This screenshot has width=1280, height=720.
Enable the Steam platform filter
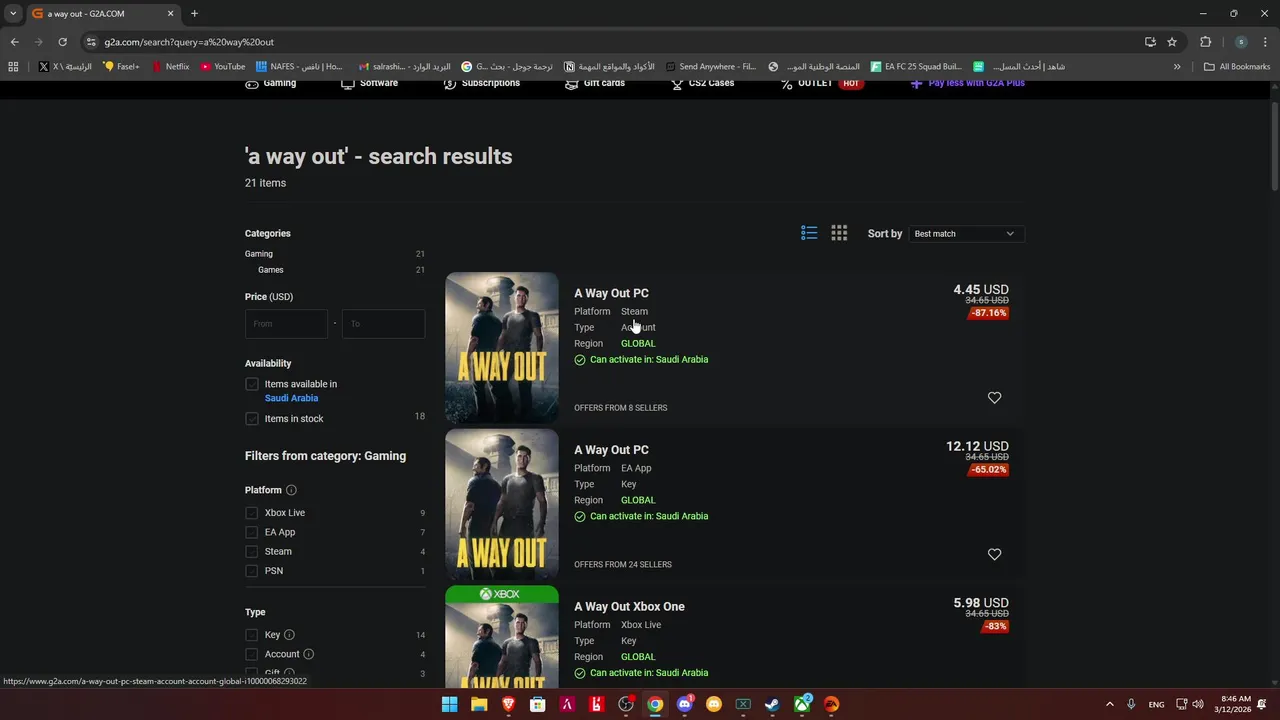252,551
